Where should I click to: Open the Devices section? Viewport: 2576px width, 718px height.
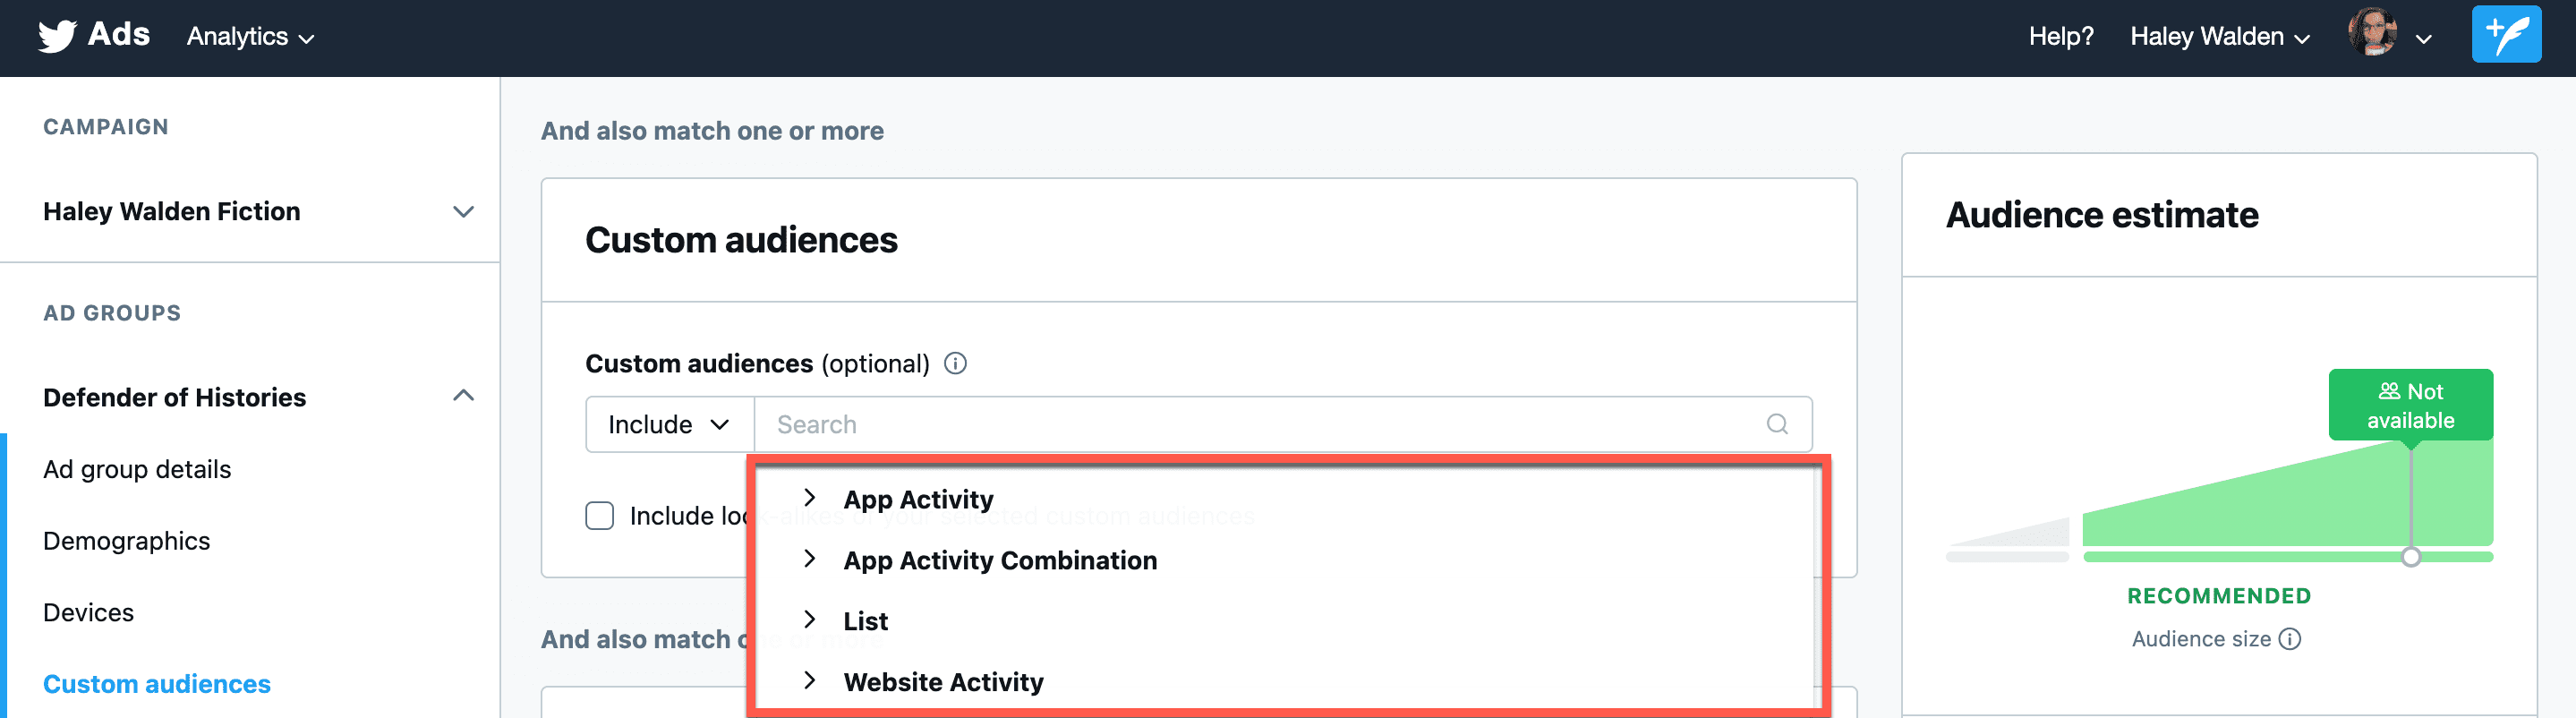[89, 612]
